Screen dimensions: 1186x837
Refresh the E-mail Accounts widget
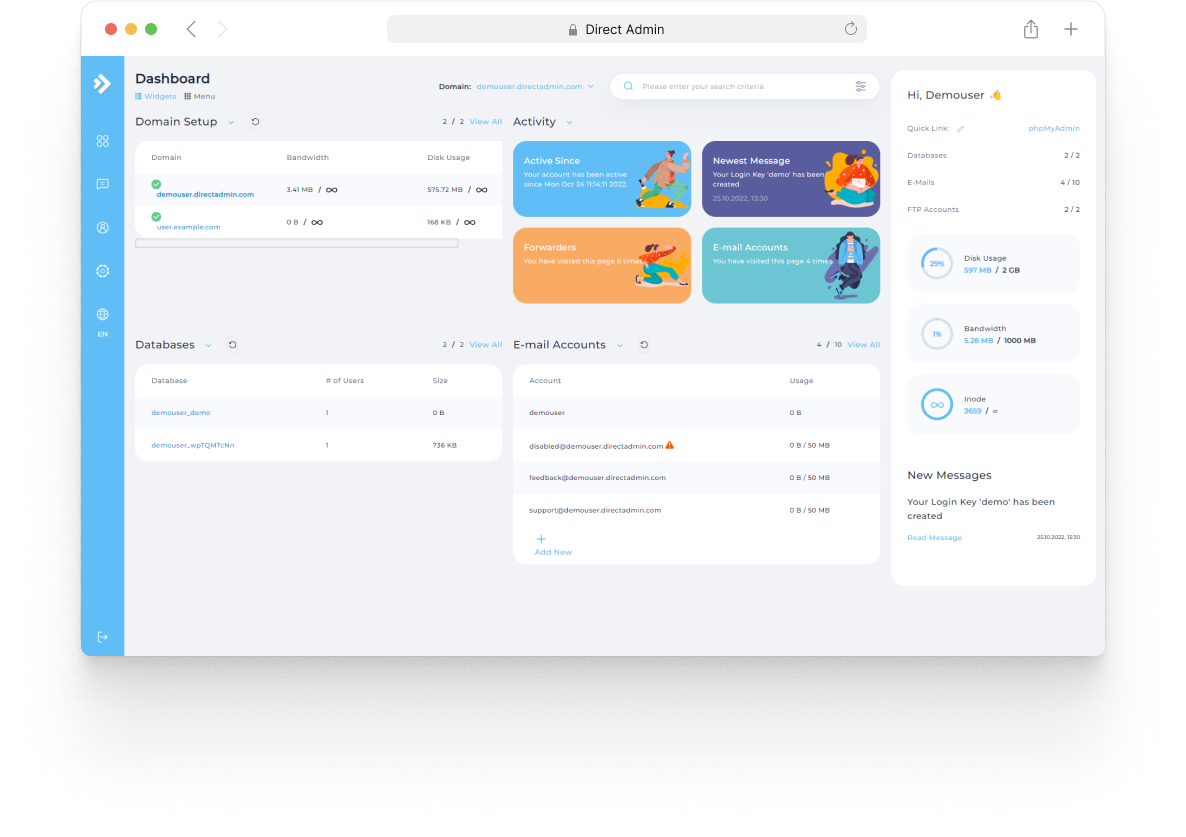(644, 345)
